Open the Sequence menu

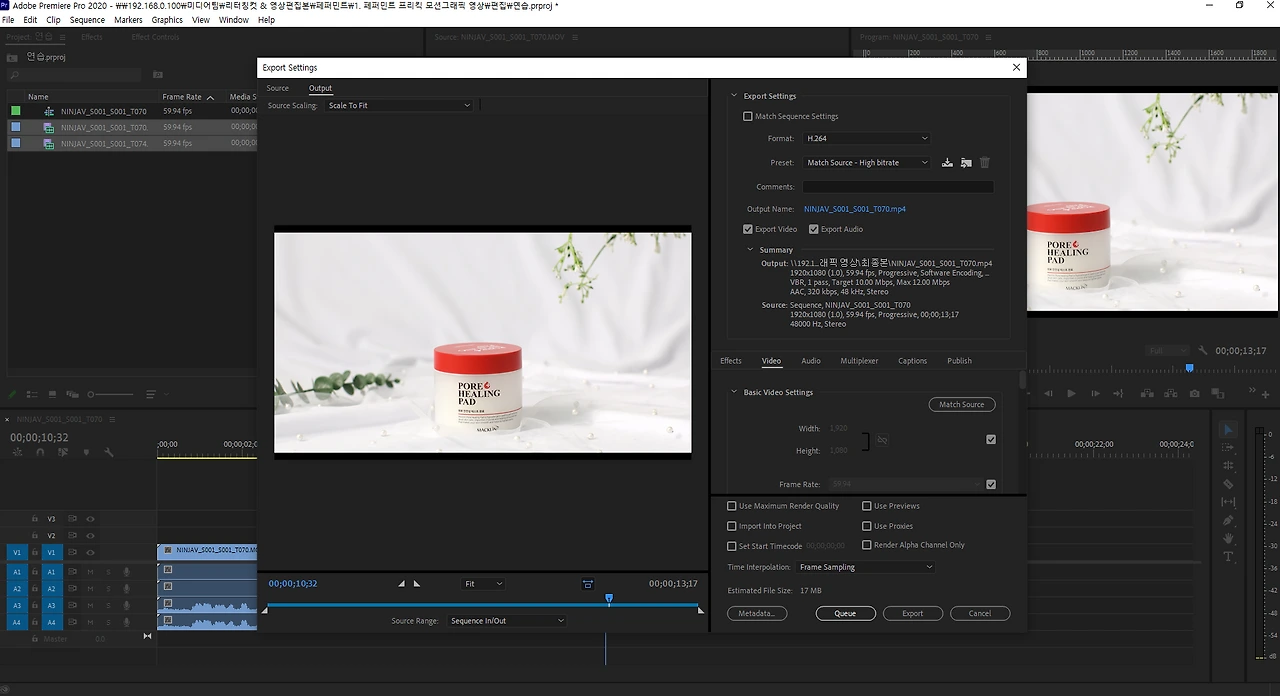click(87, 20)
